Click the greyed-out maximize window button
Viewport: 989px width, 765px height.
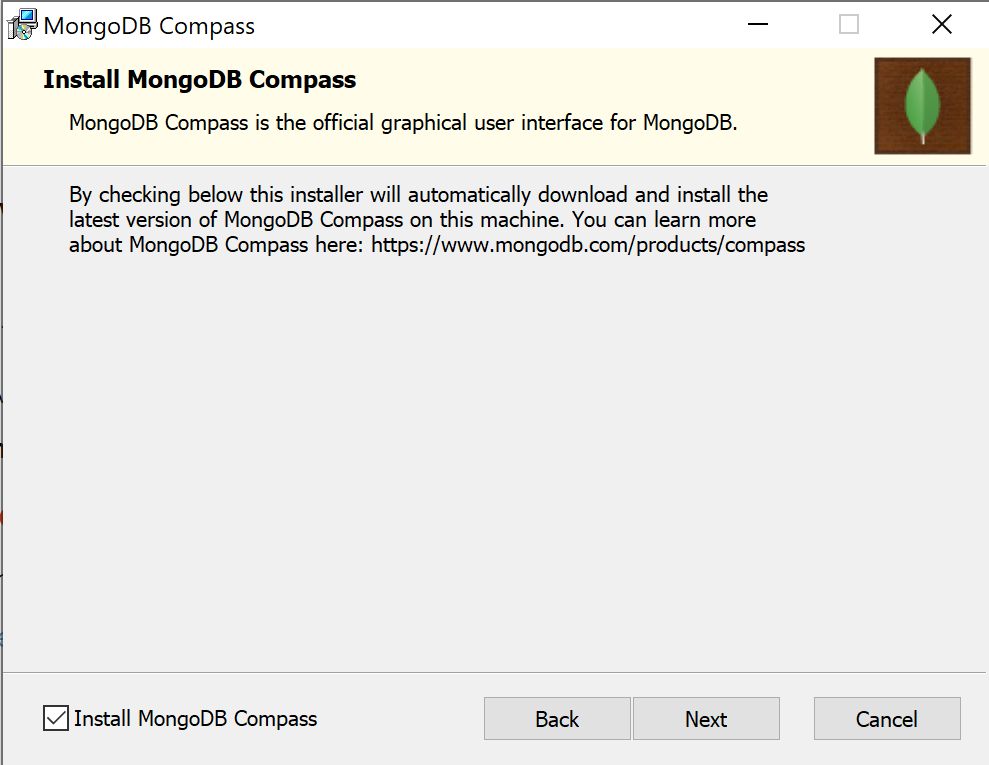tap(849, 25)
